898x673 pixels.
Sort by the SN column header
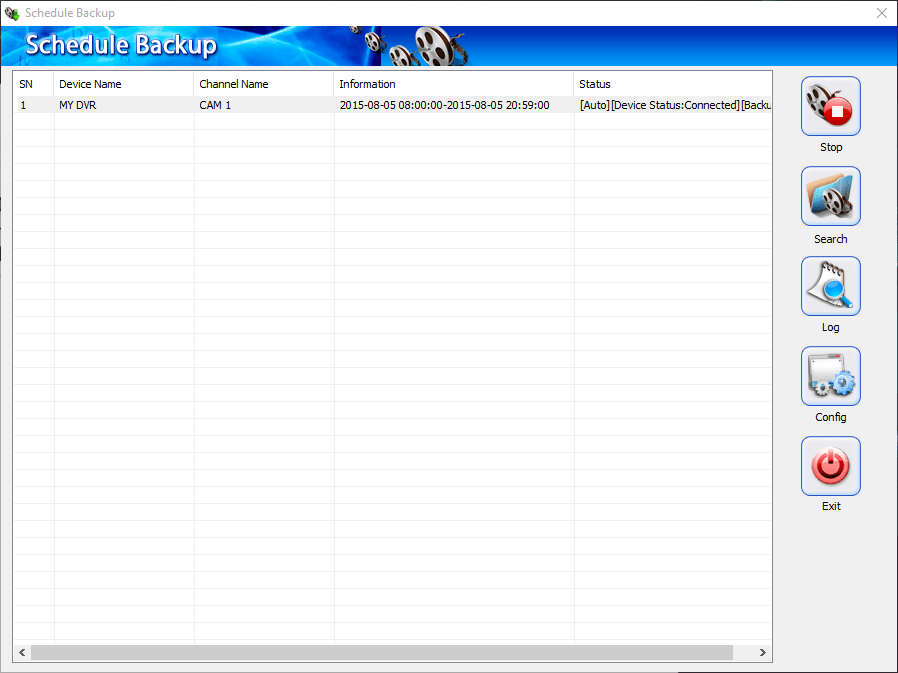34,84
